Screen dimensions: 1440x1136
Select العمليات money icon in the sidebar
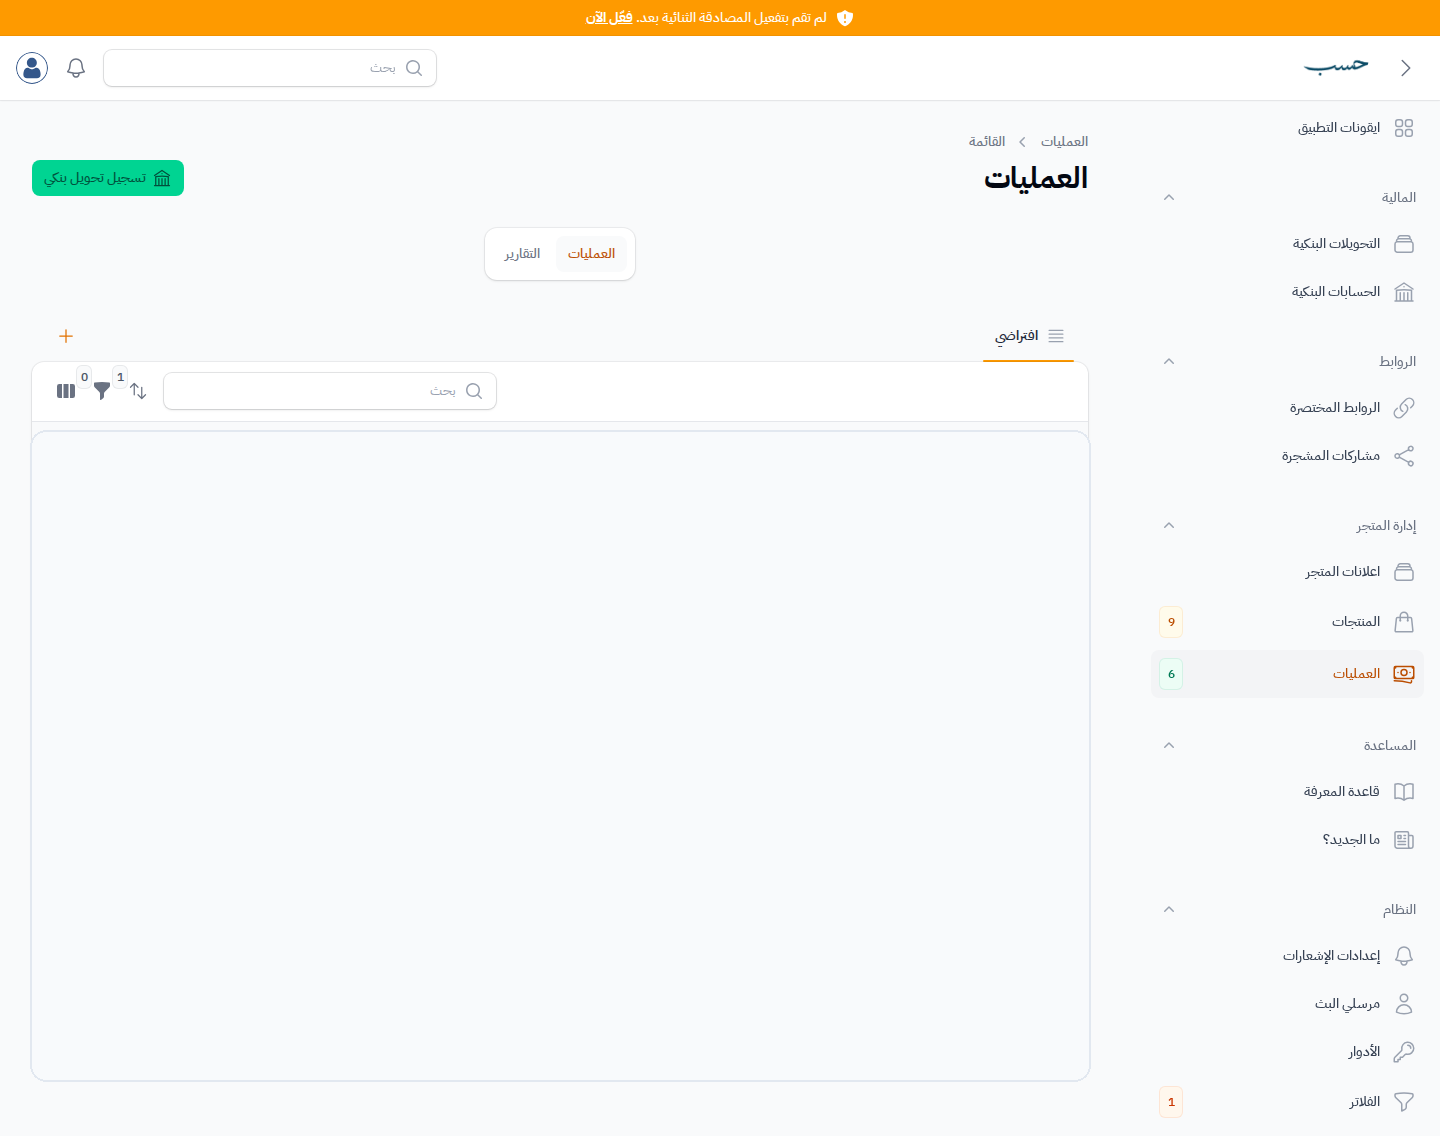click(x=1404, y=674)
